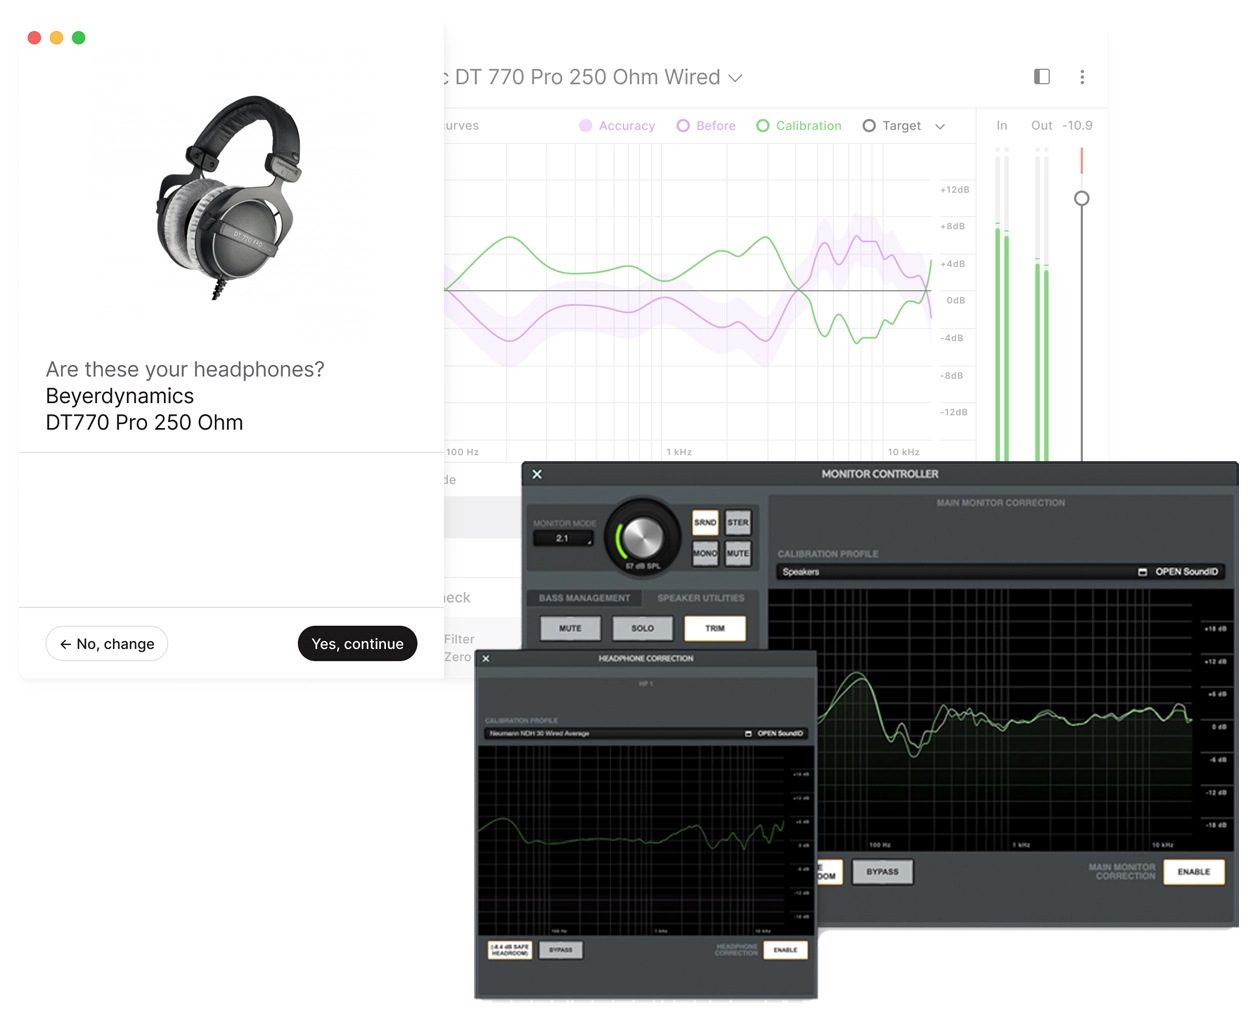Open the Monitor Mode 2.1 selector
The height and width of the screenshot is (1015, 1256).
pyautogui.click(x=561, y=538)
